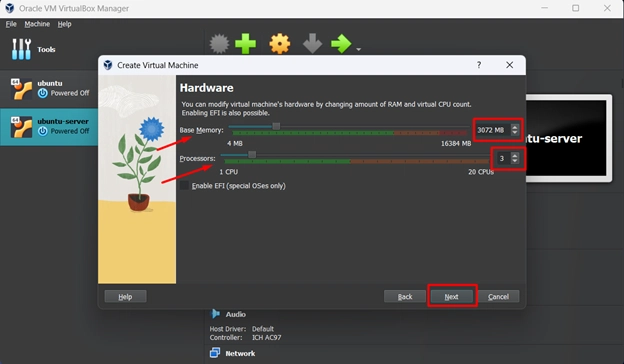Maximize the VirtualBox Manager window
The height and width of the screenshot is (364, 624).
575,8
